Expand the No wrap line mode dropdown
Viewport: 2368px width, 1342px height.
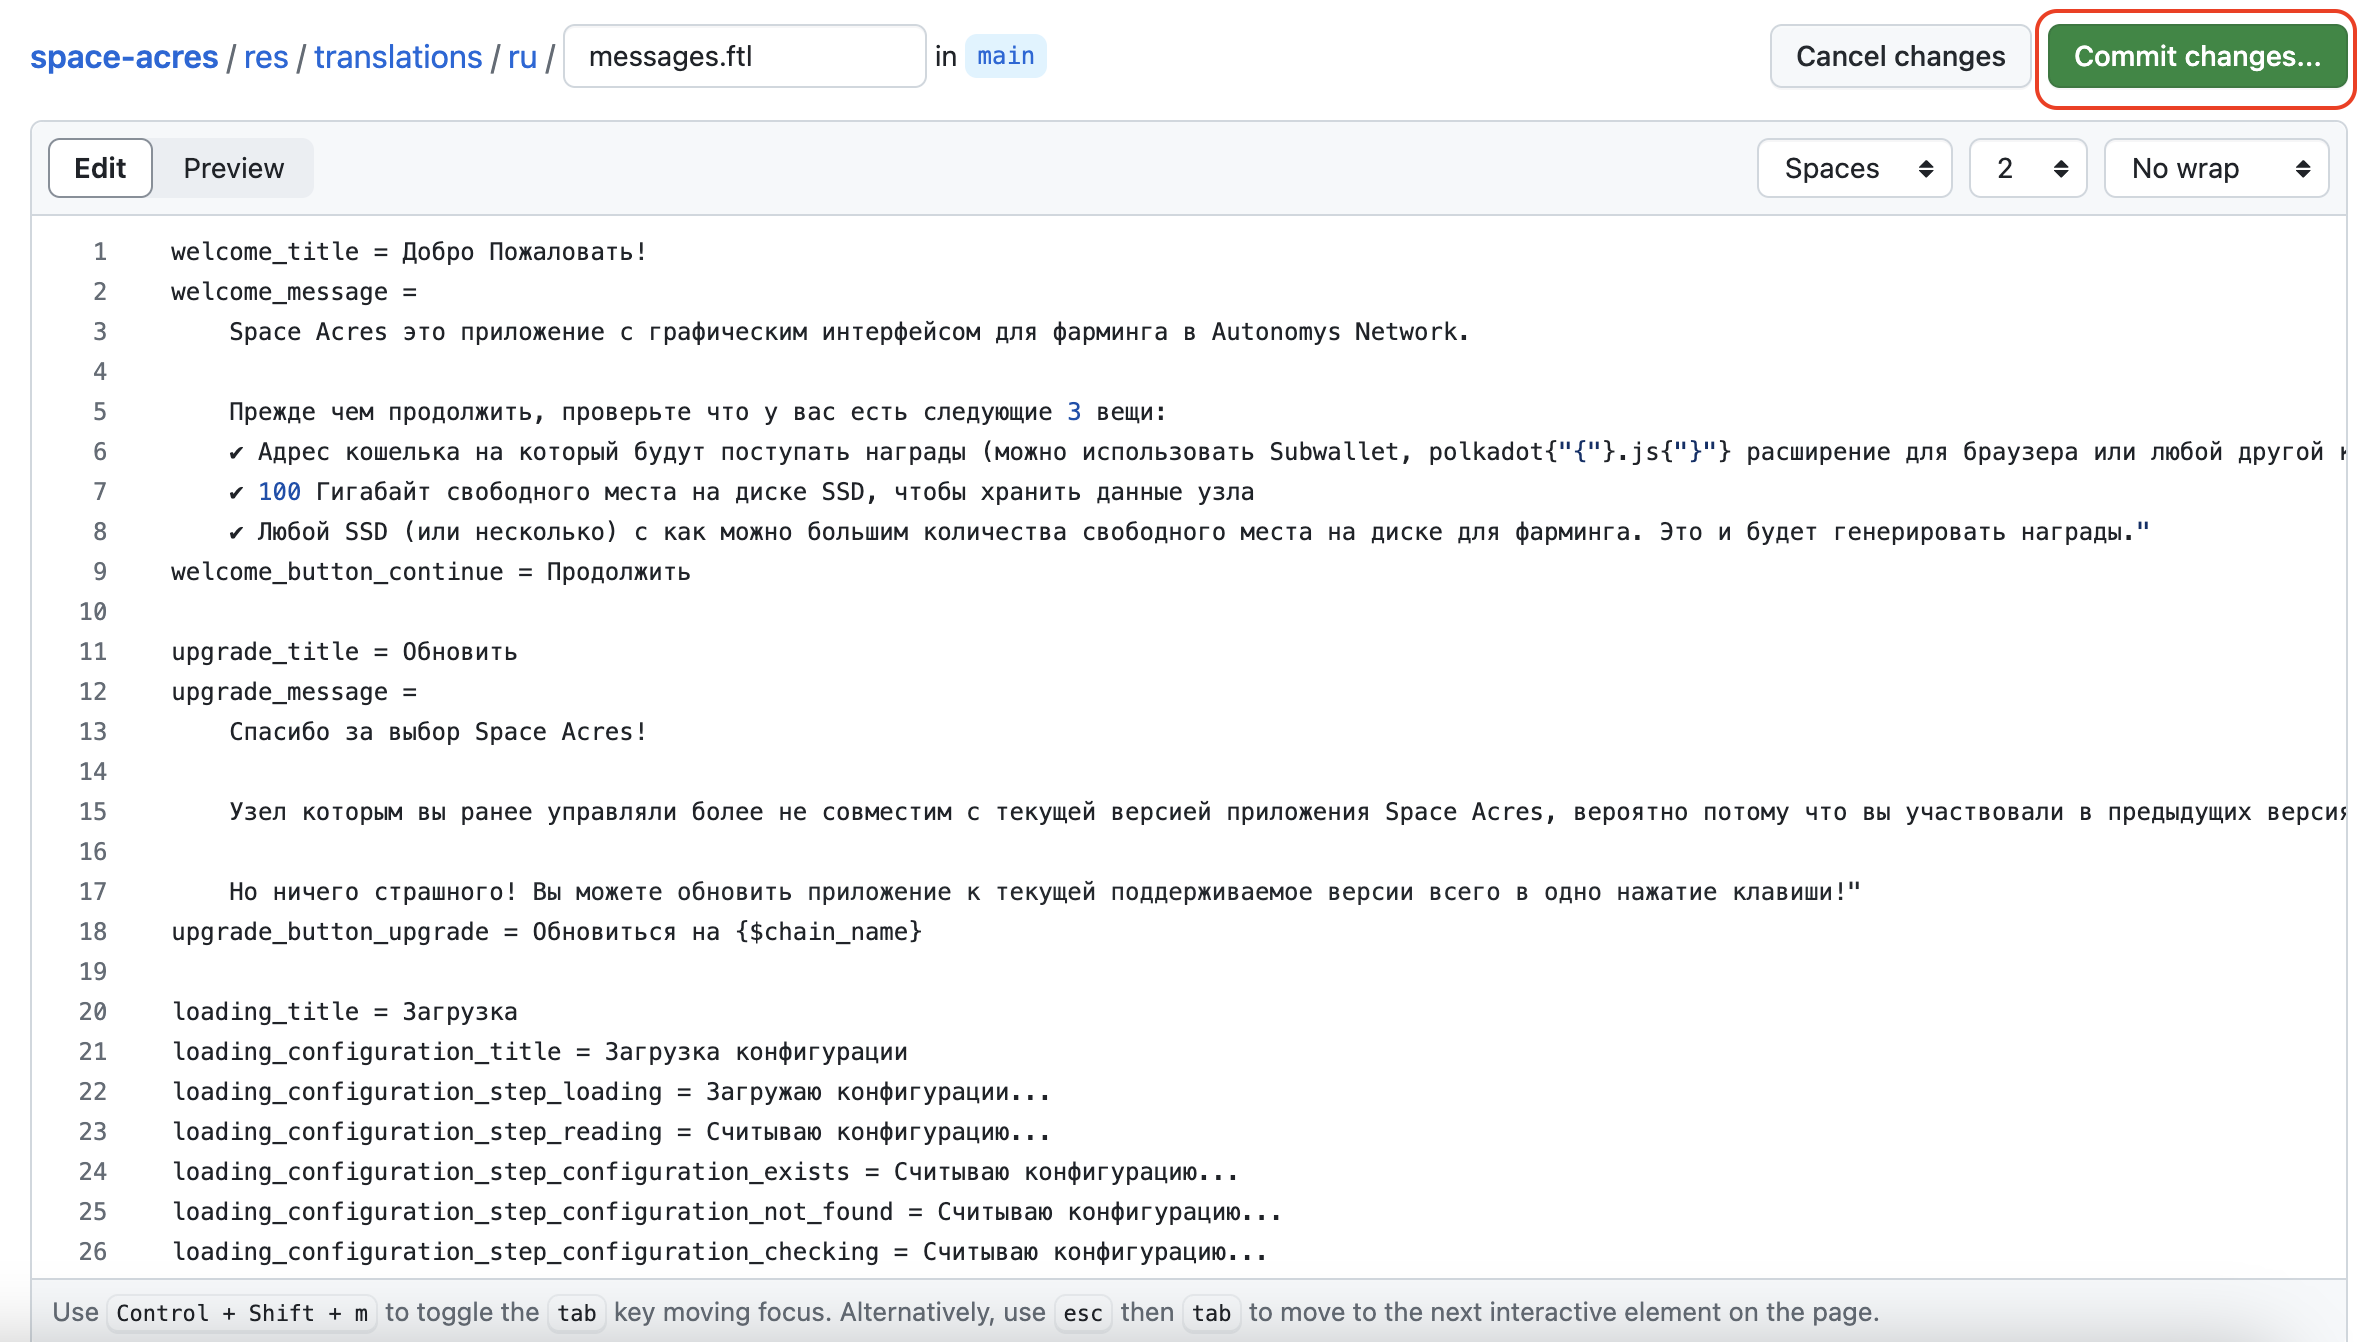point(2216,168)
